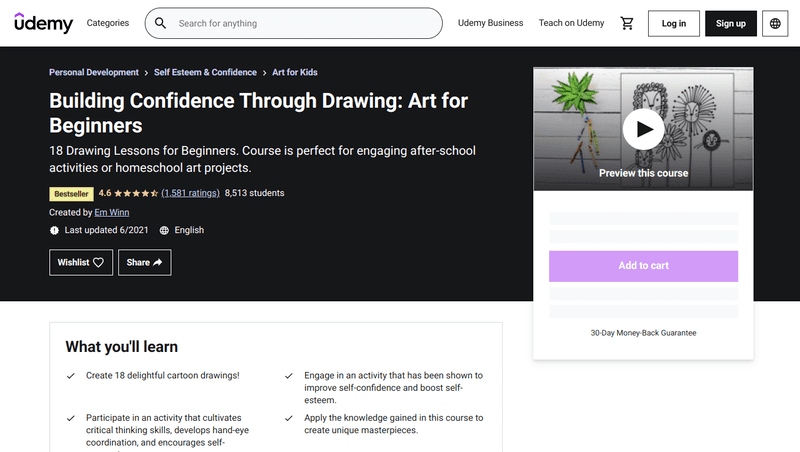Play the course preview video
800x452 pixels.
[x=643, y=129]
